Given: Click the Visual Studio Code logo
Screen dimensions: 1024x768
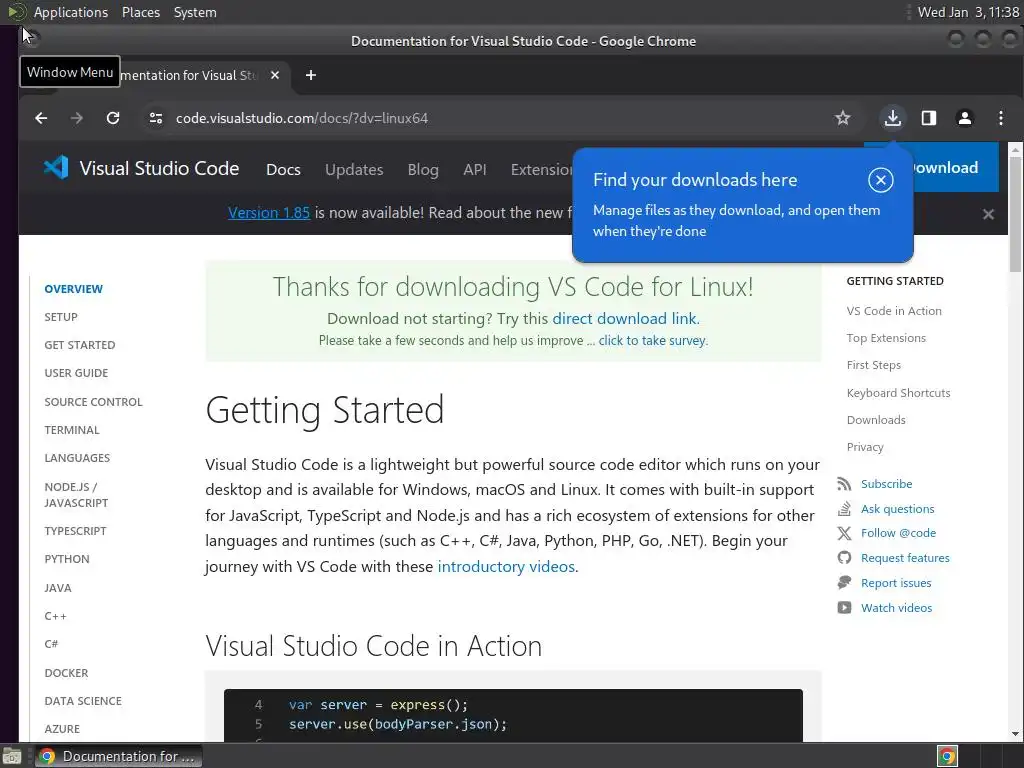Looking at the screenshot, I should click(x=56, y=168).
